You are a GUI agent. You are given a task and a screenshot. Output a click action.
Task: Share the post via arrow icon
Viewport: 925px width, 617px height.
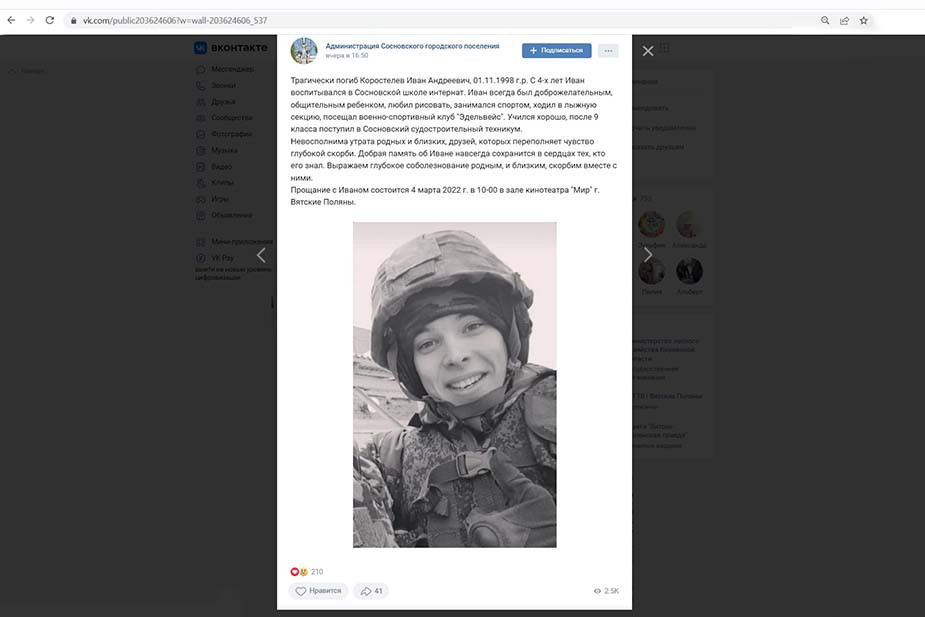[371, 590]
